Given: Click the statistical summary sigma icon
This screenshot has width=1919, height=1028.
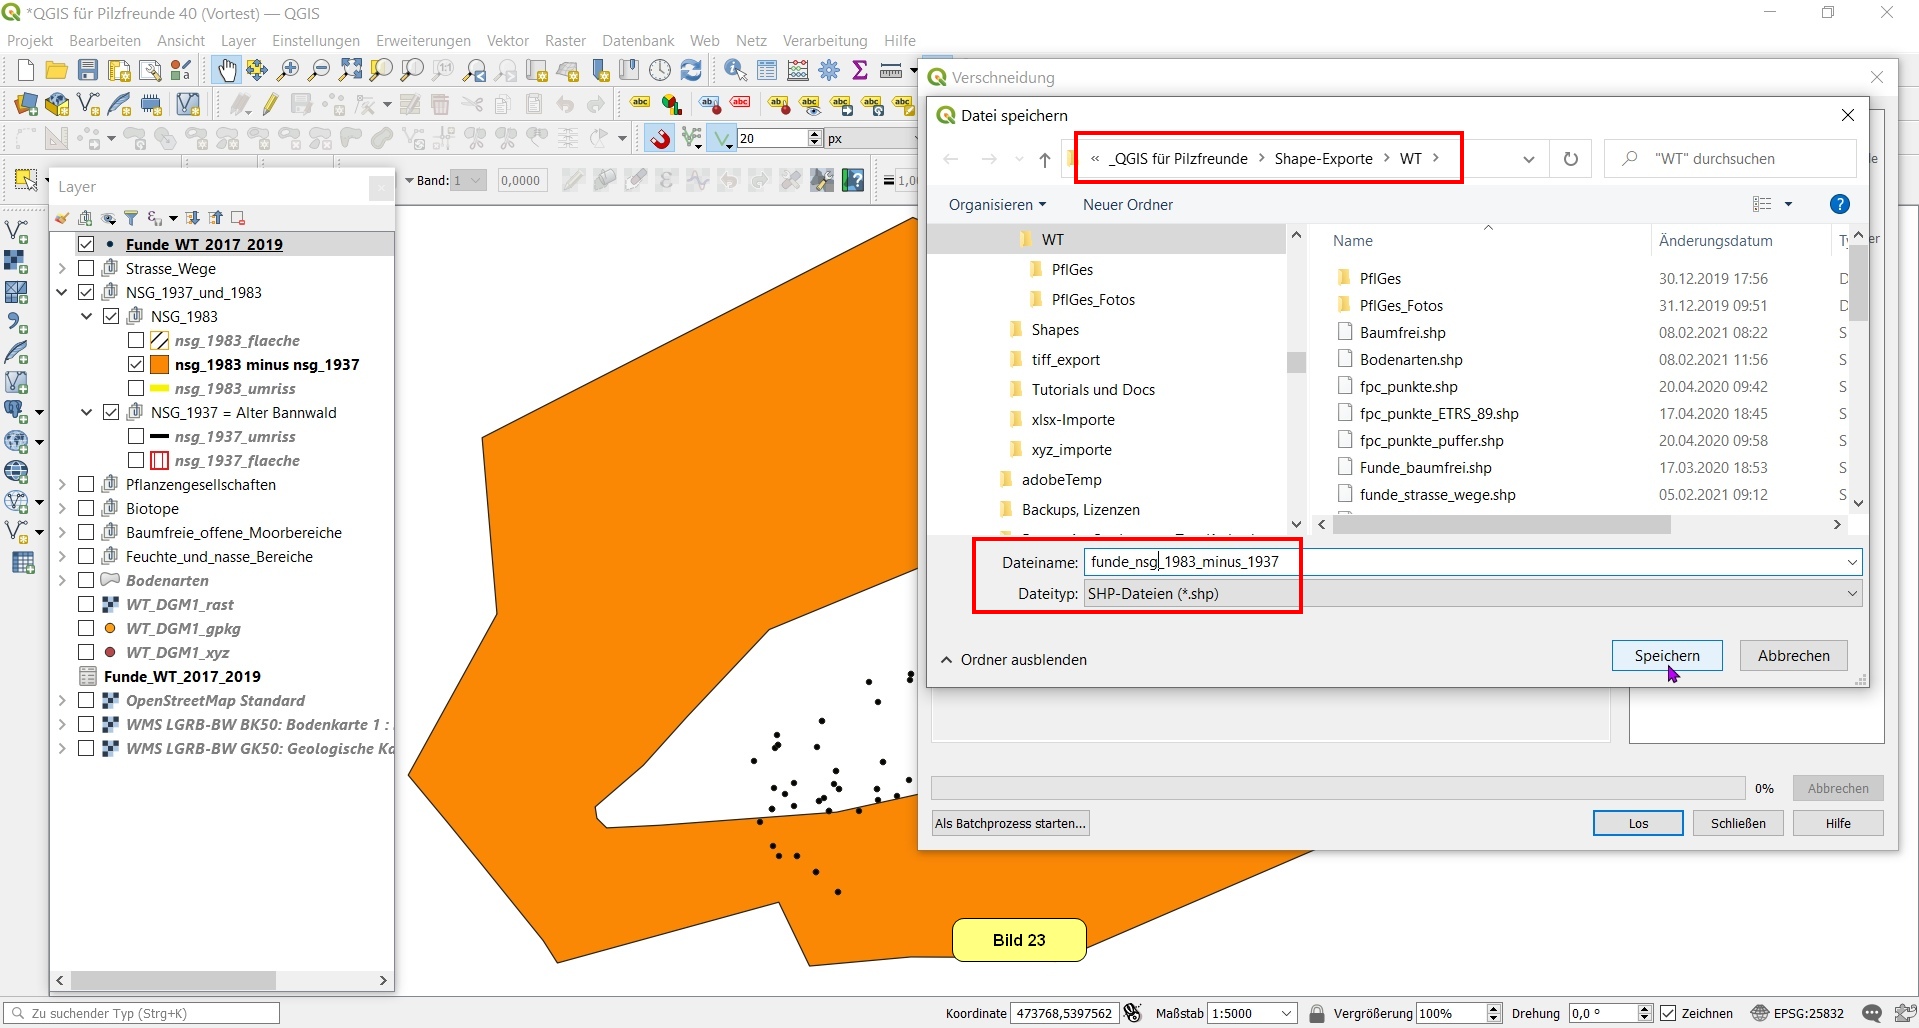Looking at the screenshot, I should coord(860,70).
